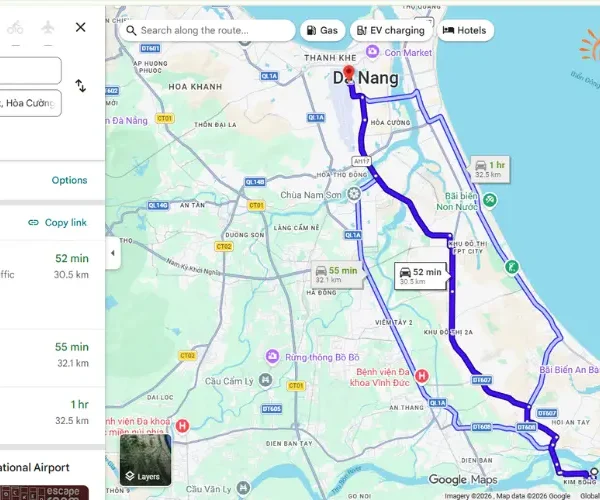Filter by Gas stations

[323, 30]
